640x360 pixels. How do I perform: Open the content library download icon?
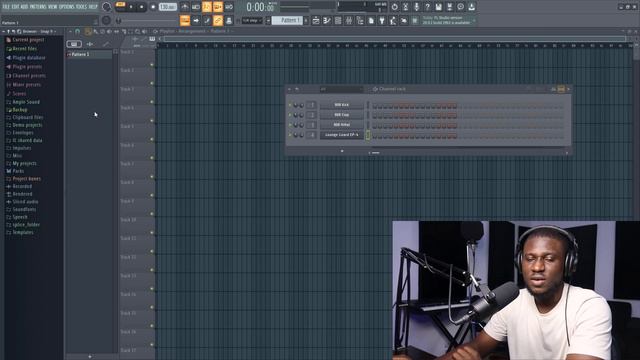tap(471, 7)
